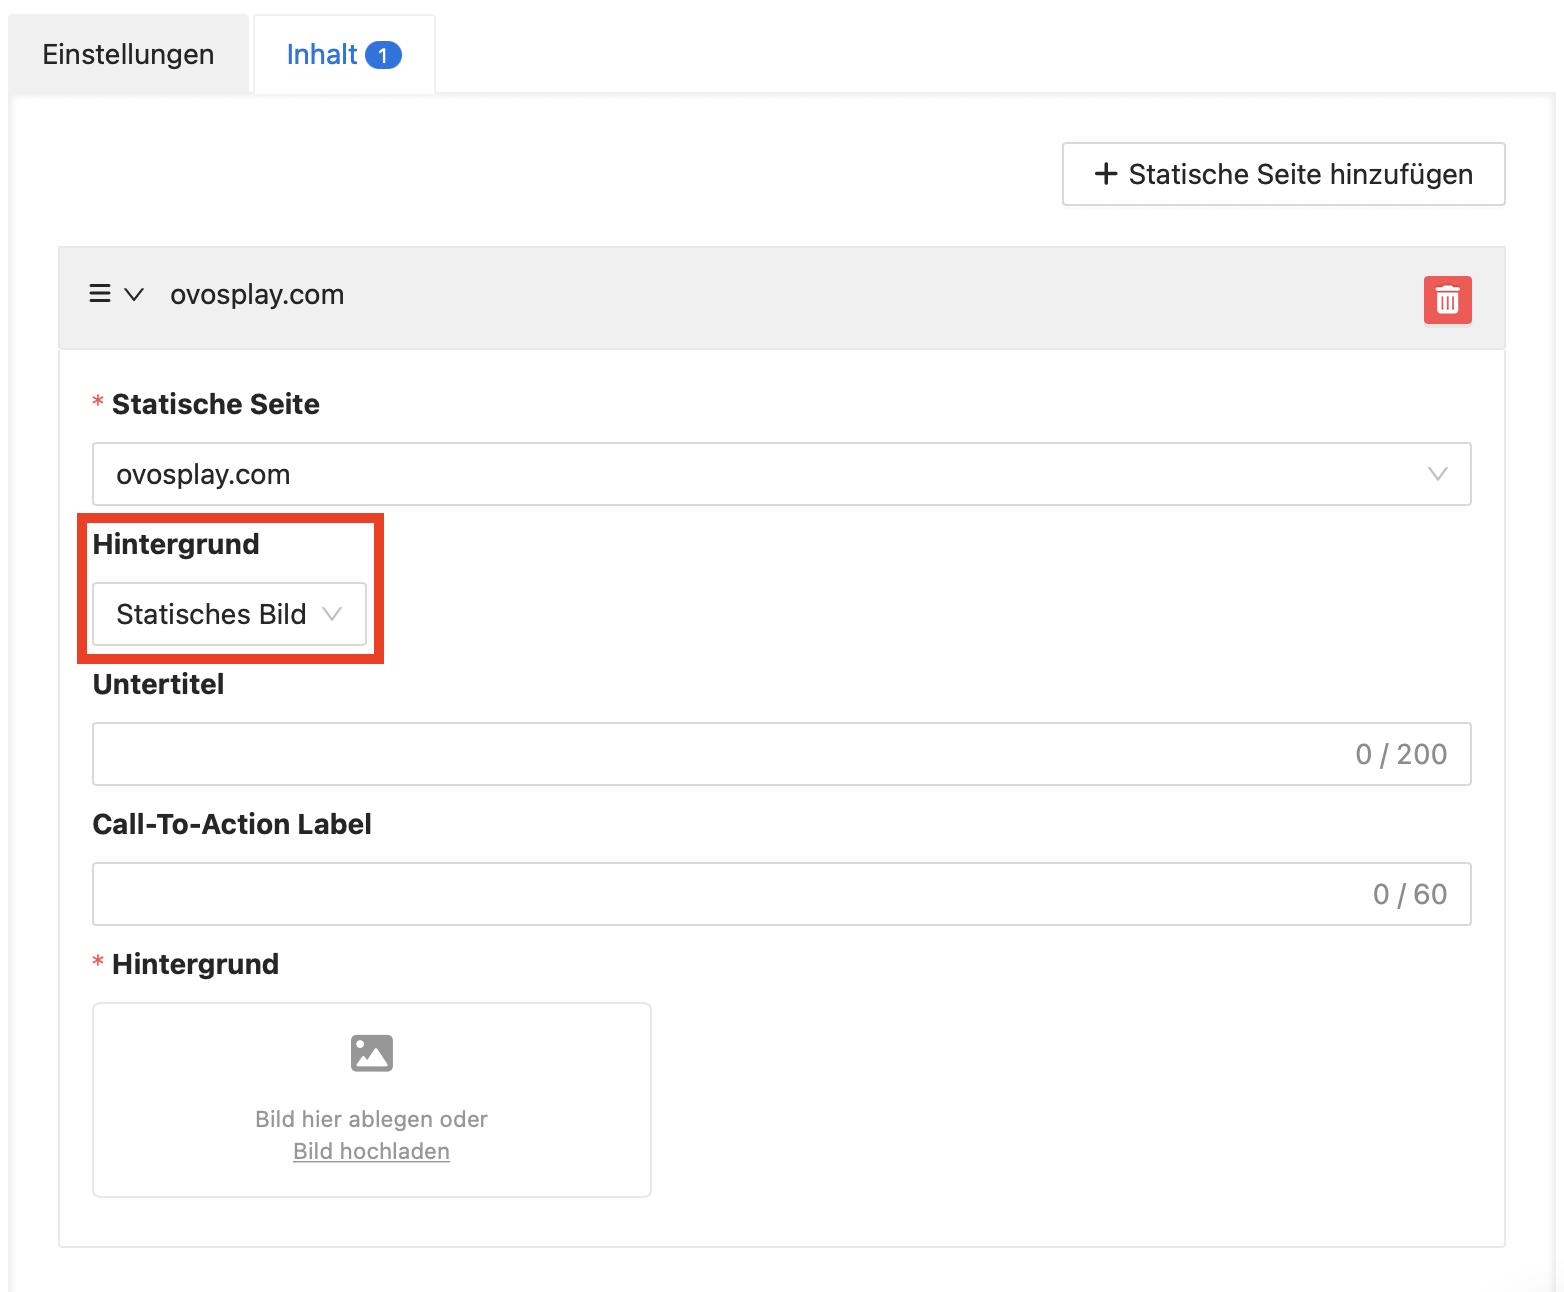Click the 'Statische Seite' field label

point(216,404)
